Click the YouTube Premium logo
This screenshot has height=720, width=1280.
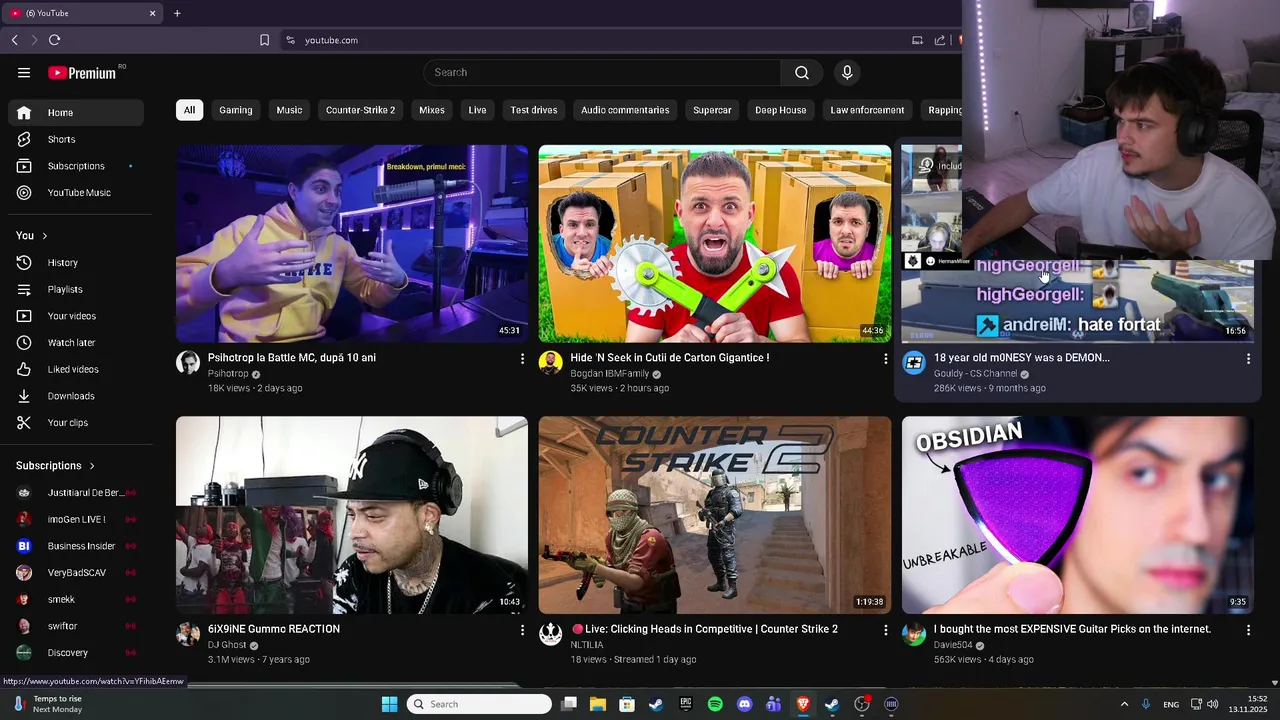82,73
